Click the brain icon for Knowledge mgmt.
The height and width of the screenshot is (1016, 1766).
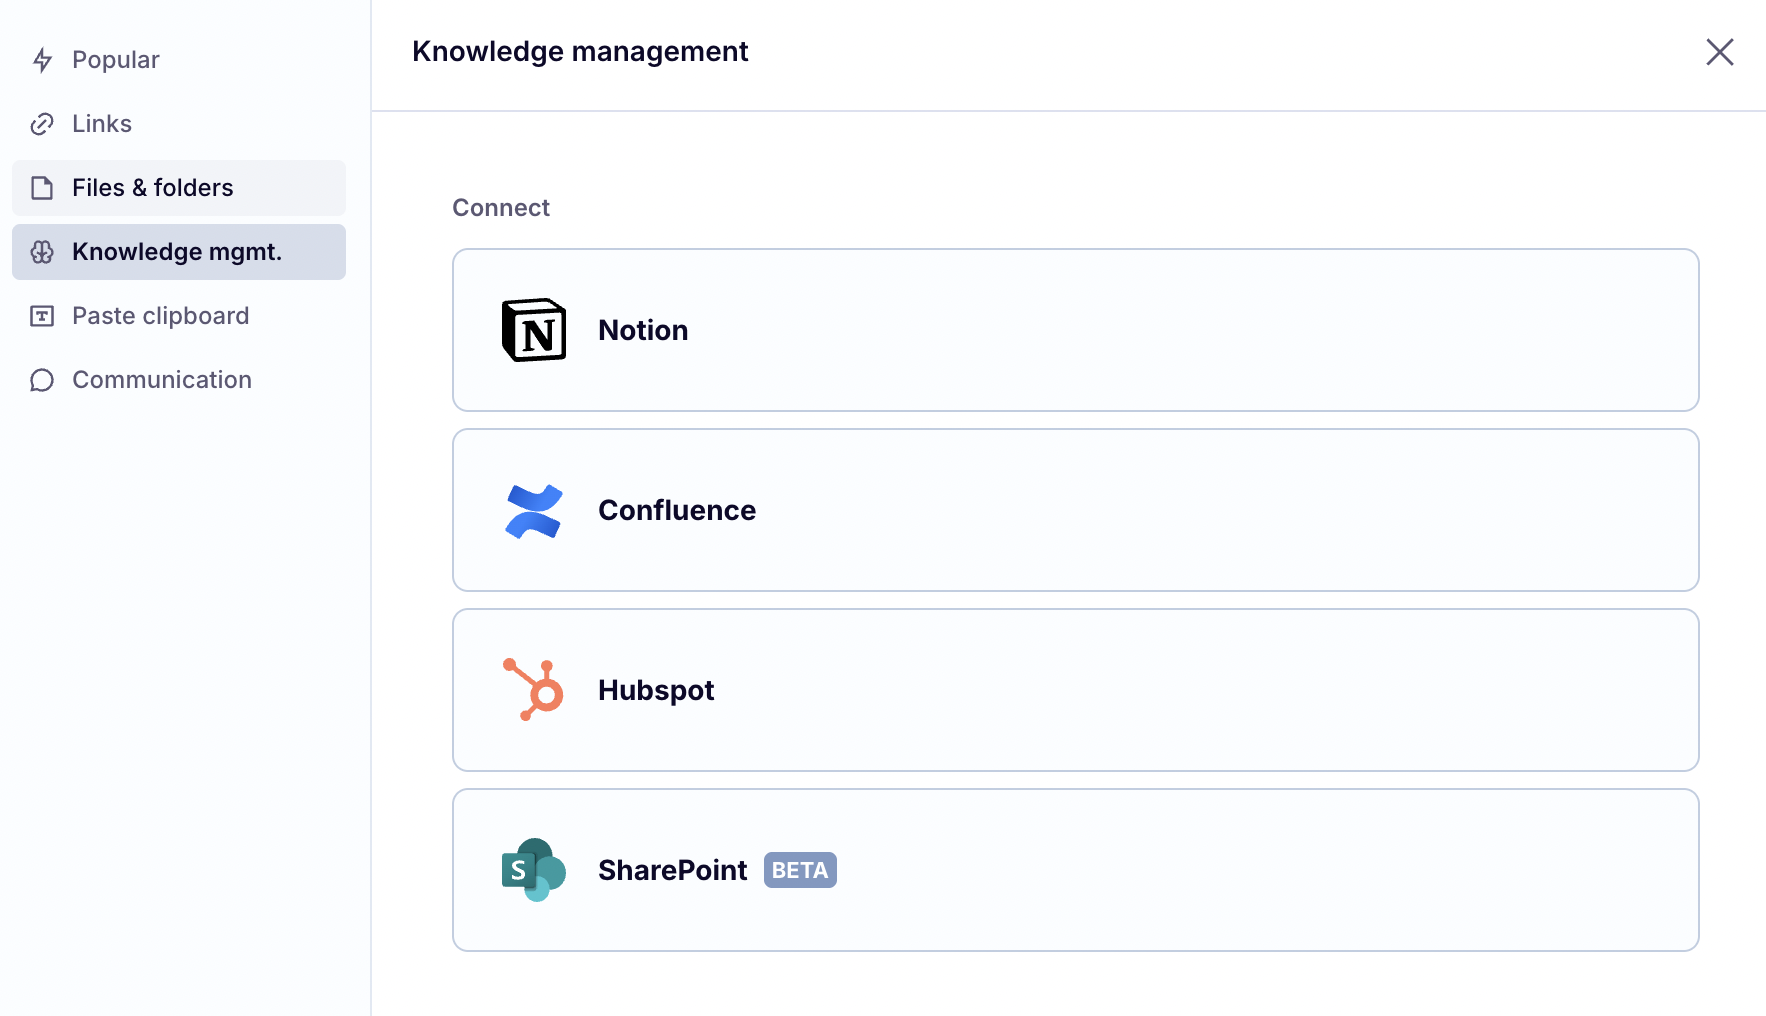click(42, 252)
